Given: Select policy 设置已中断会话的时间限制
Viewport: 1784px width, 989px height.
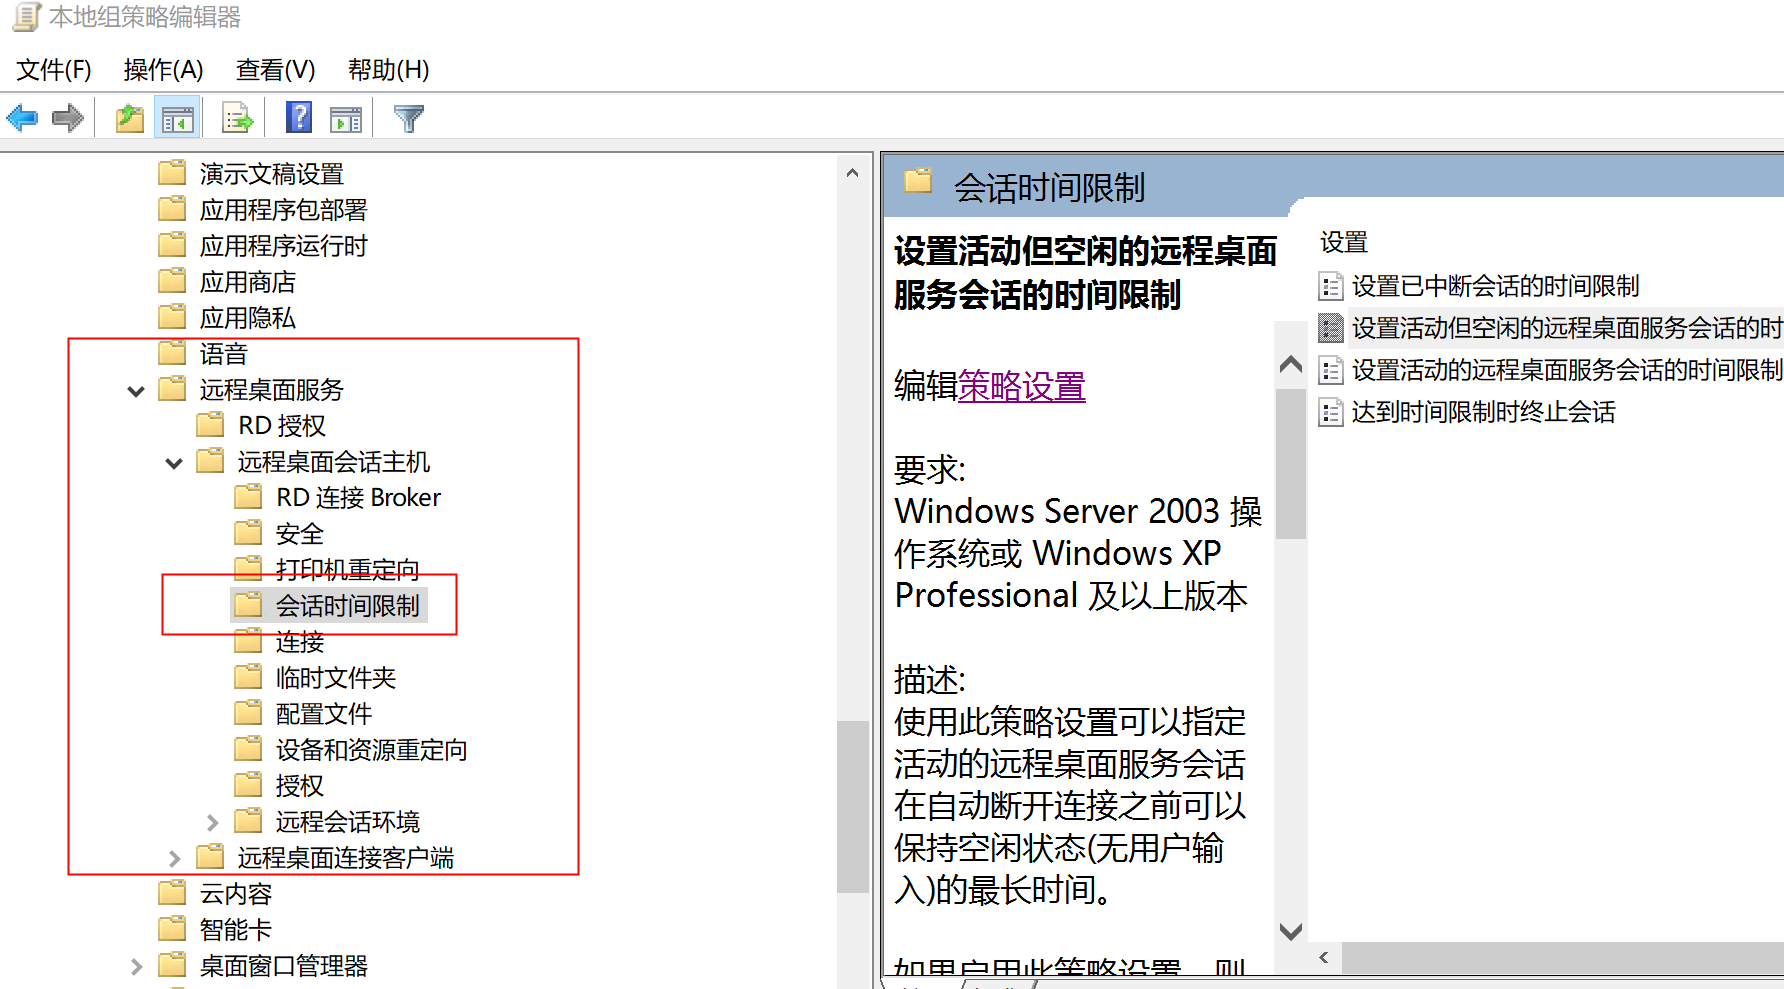Looking at the screenshot, I should (1495, 287).
